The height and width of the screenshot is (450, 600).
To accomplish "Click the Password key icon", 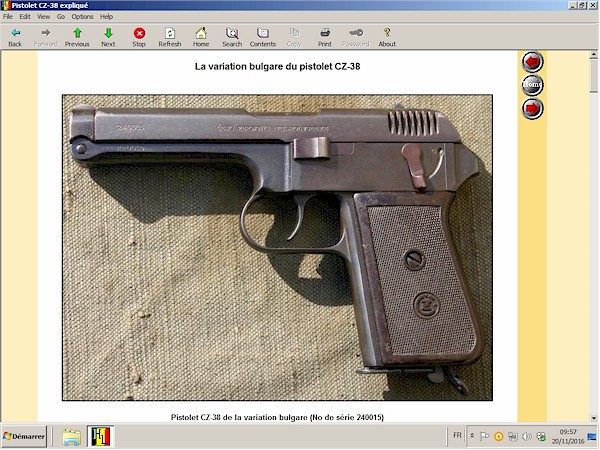I will [x=356, y=33].
